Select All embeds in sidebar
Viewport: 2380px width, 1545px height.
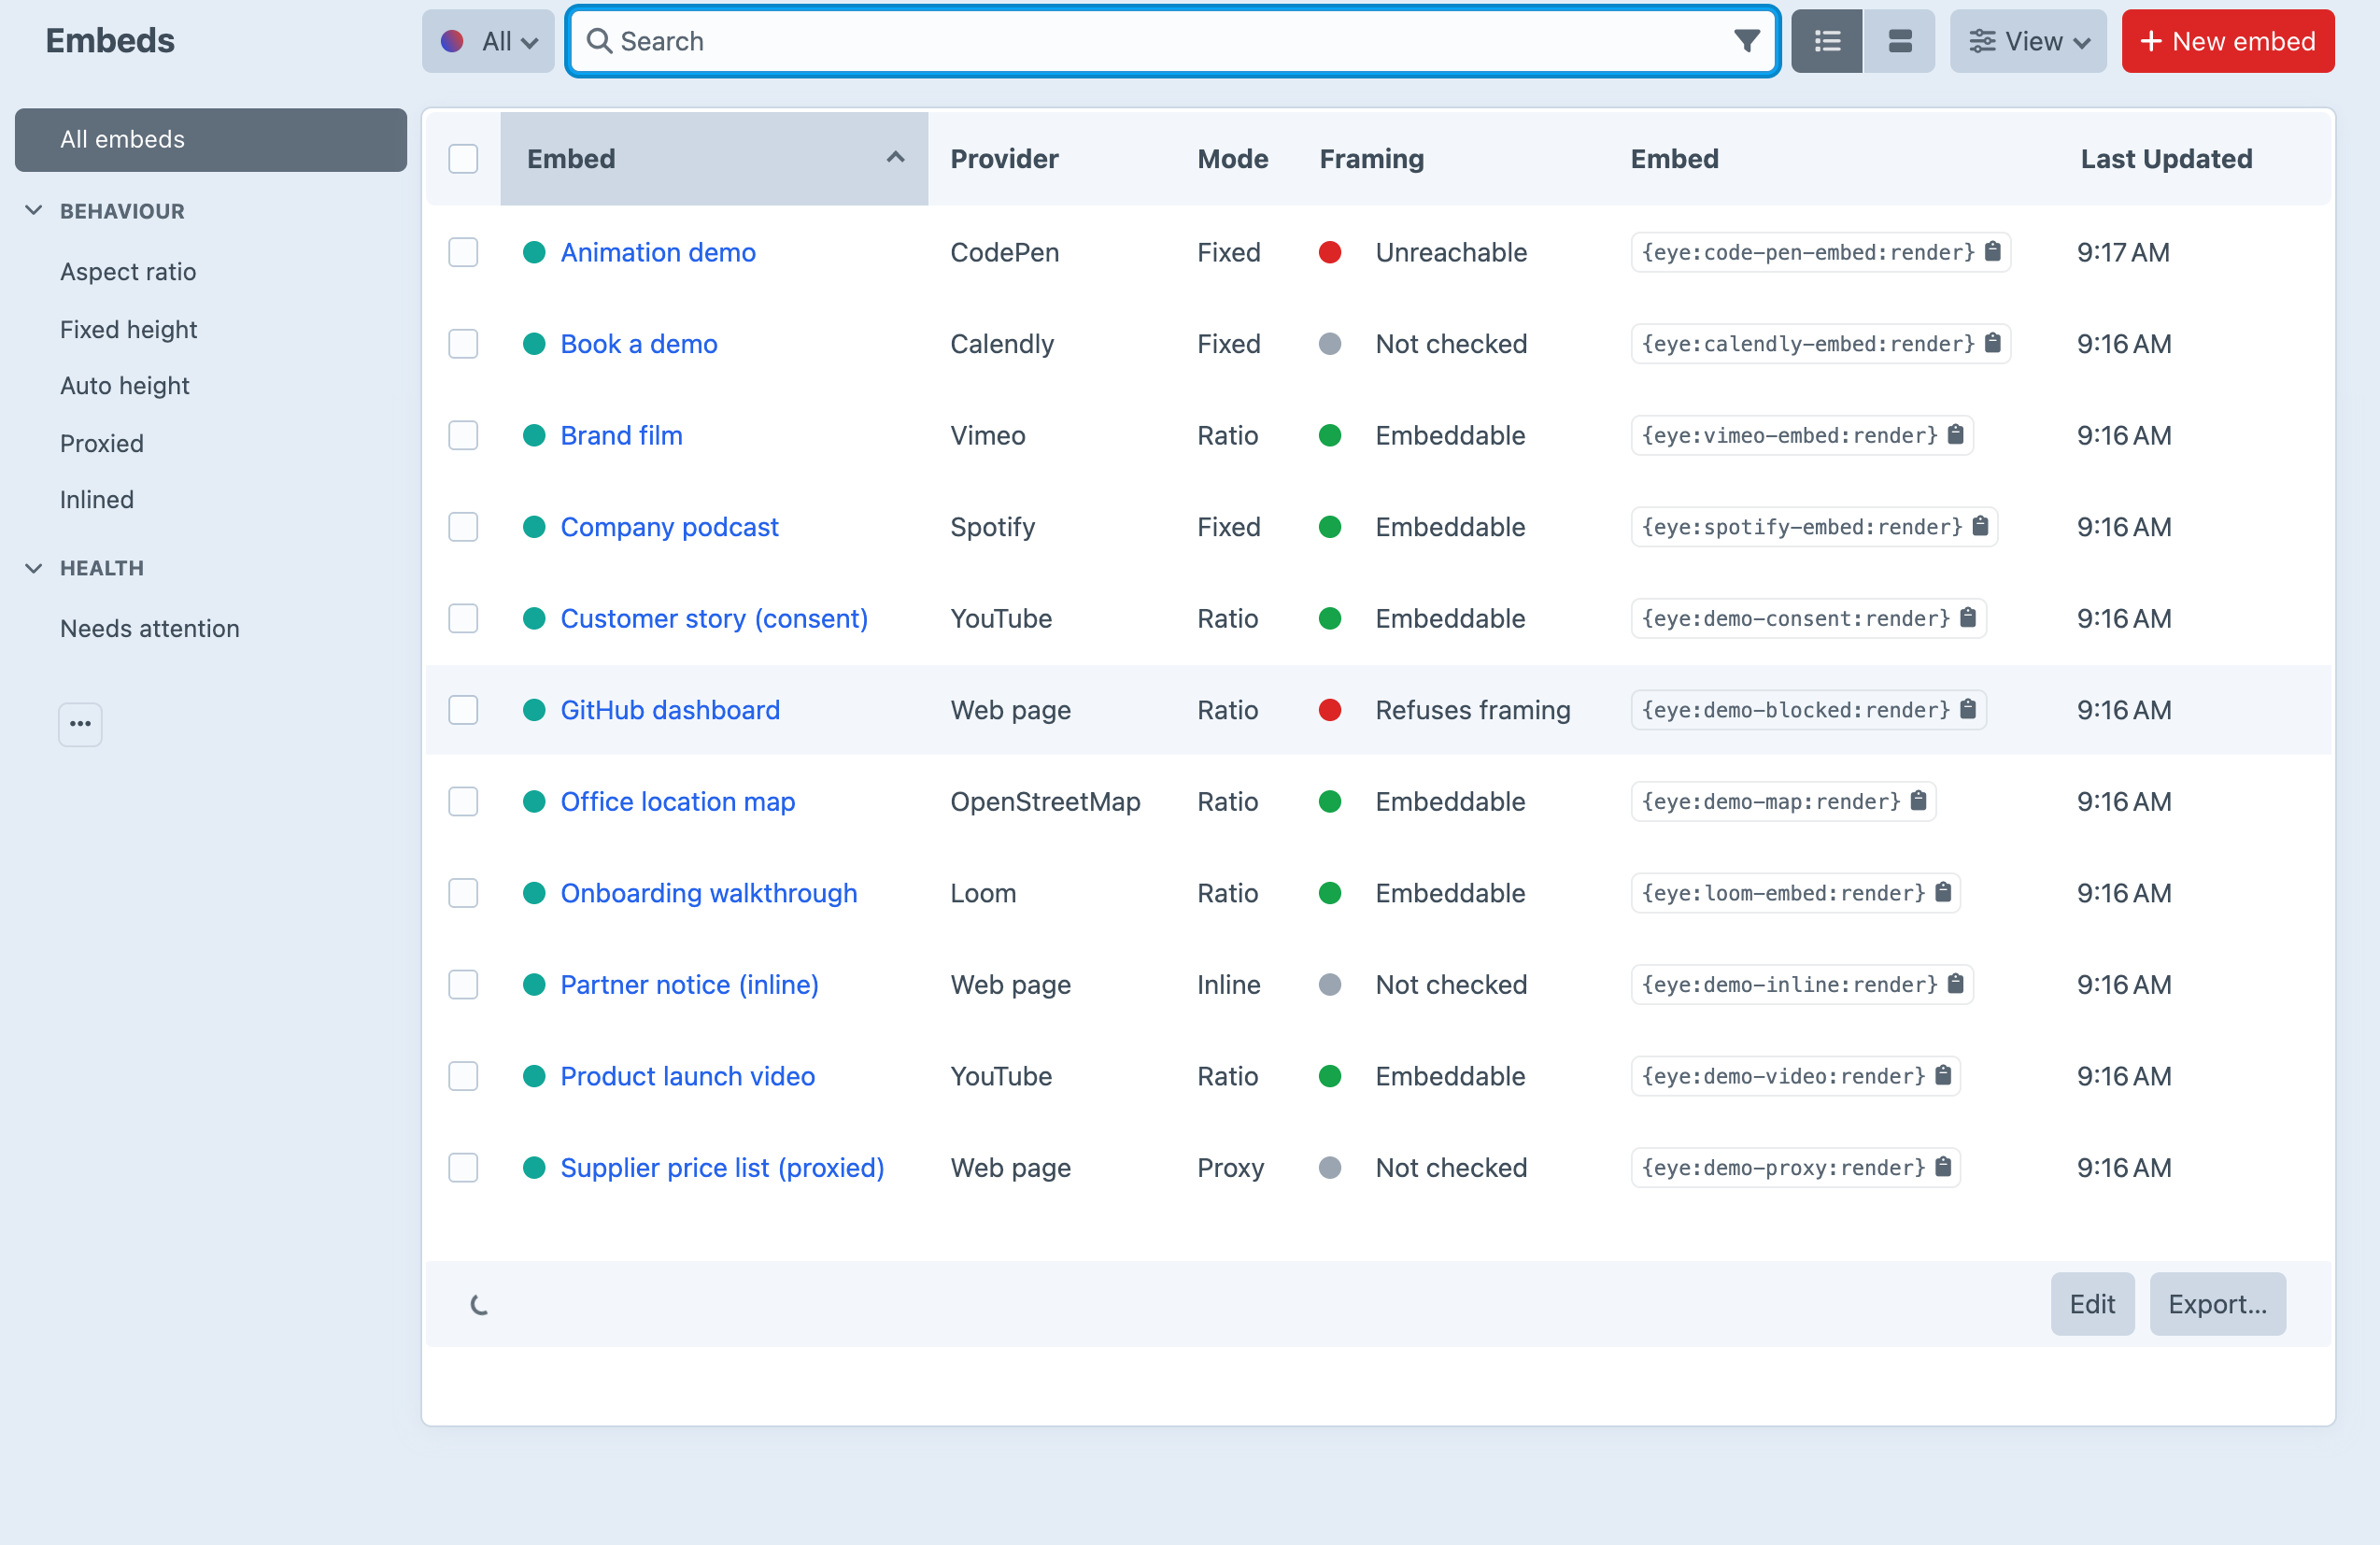[x=211, y=139]
